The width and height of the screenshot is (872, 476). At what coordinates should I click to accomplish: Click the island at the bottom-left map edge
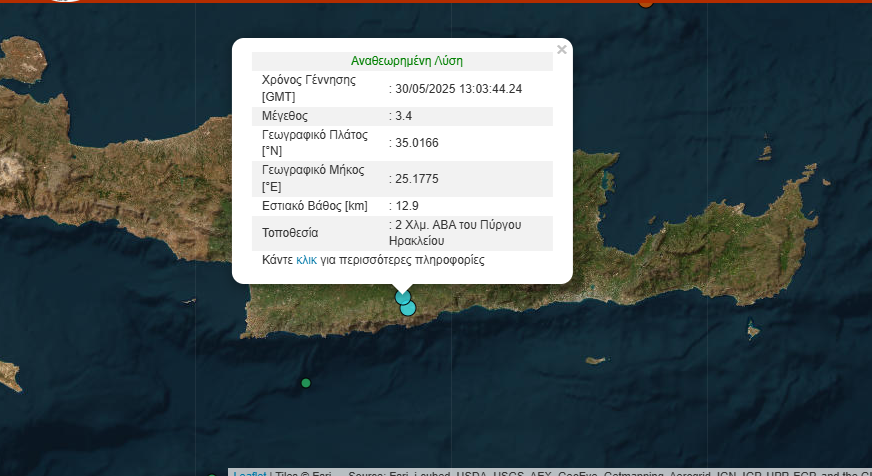(8, 376)
